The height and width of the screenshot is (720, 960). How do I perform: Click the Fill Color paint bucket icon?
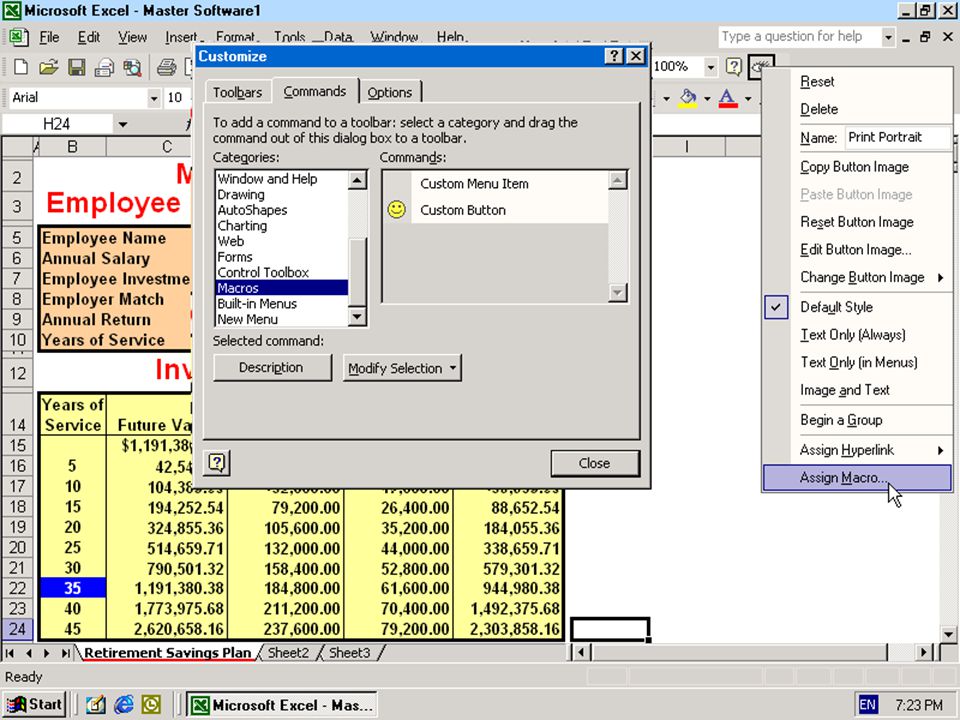coord(688,98)
